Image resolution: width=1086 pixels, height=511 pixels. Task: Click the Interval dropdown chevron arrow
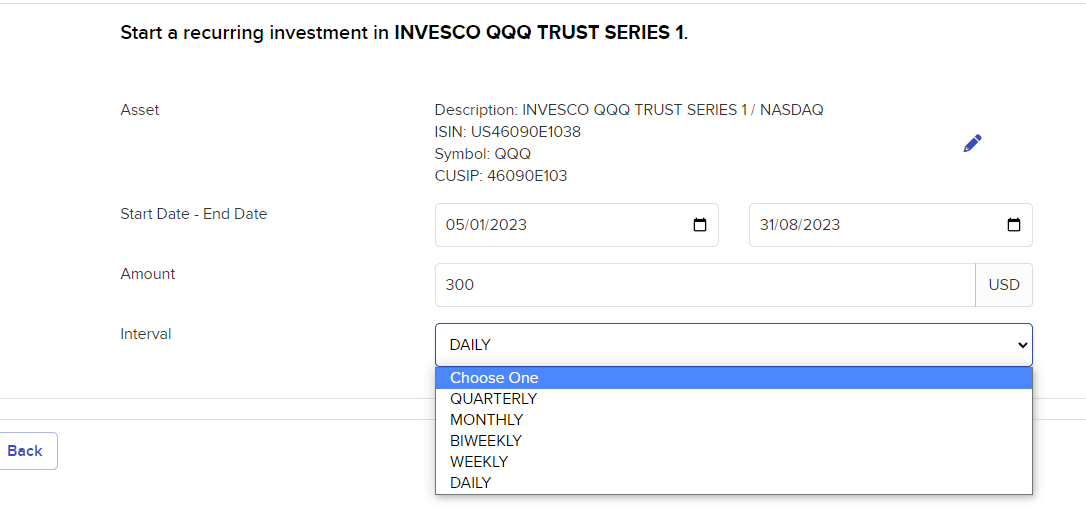pyautogui.click(x=1022, y=345)
